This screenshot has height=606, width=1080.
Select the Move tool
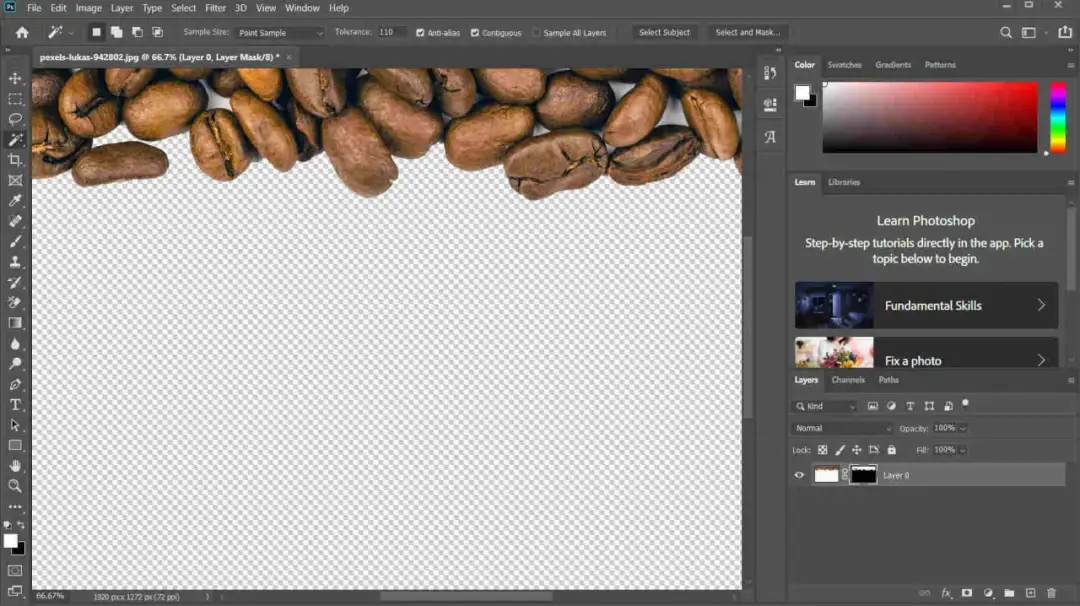point(14,78)
